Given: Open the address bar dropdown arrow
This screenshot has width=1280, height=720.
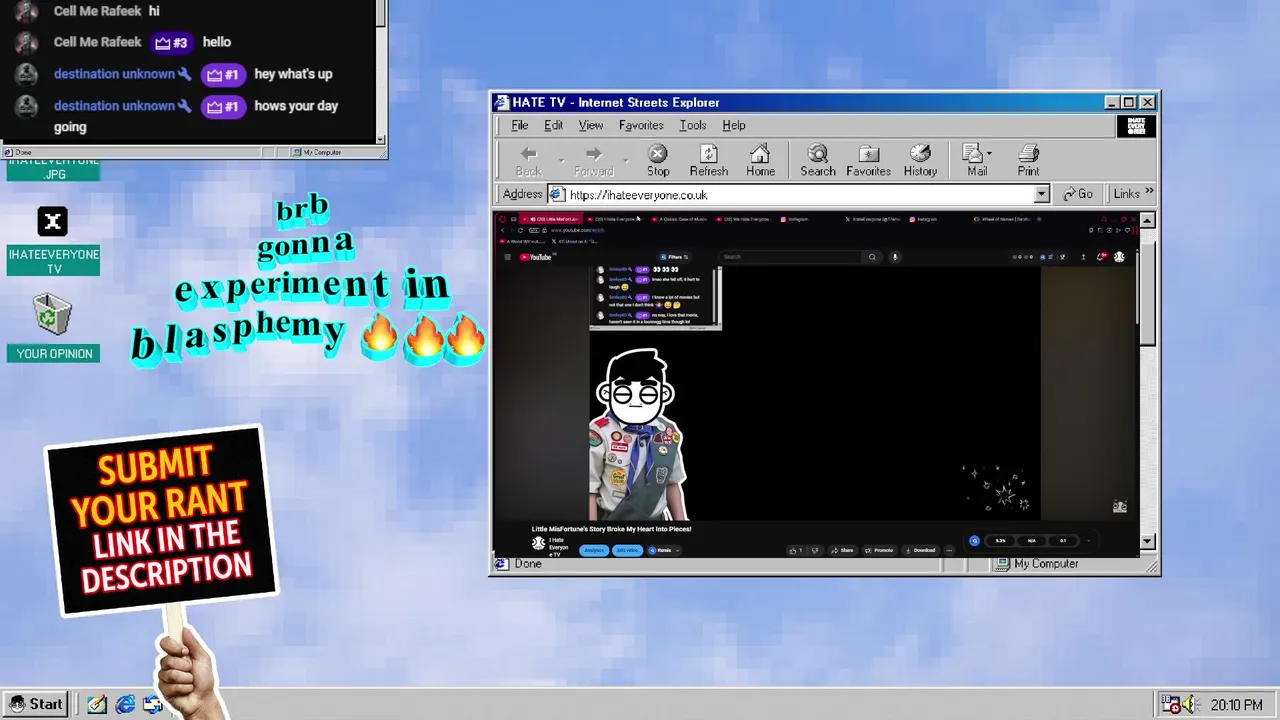Looking at the screenshot, I should (x=1041, y=195).
